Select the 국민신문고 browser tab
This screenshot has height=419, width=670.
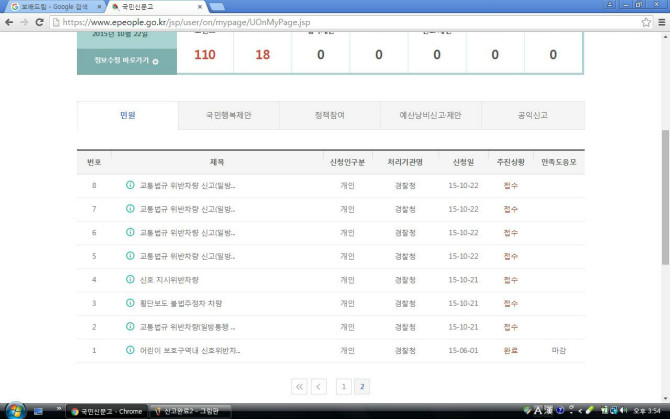[156, 7]
